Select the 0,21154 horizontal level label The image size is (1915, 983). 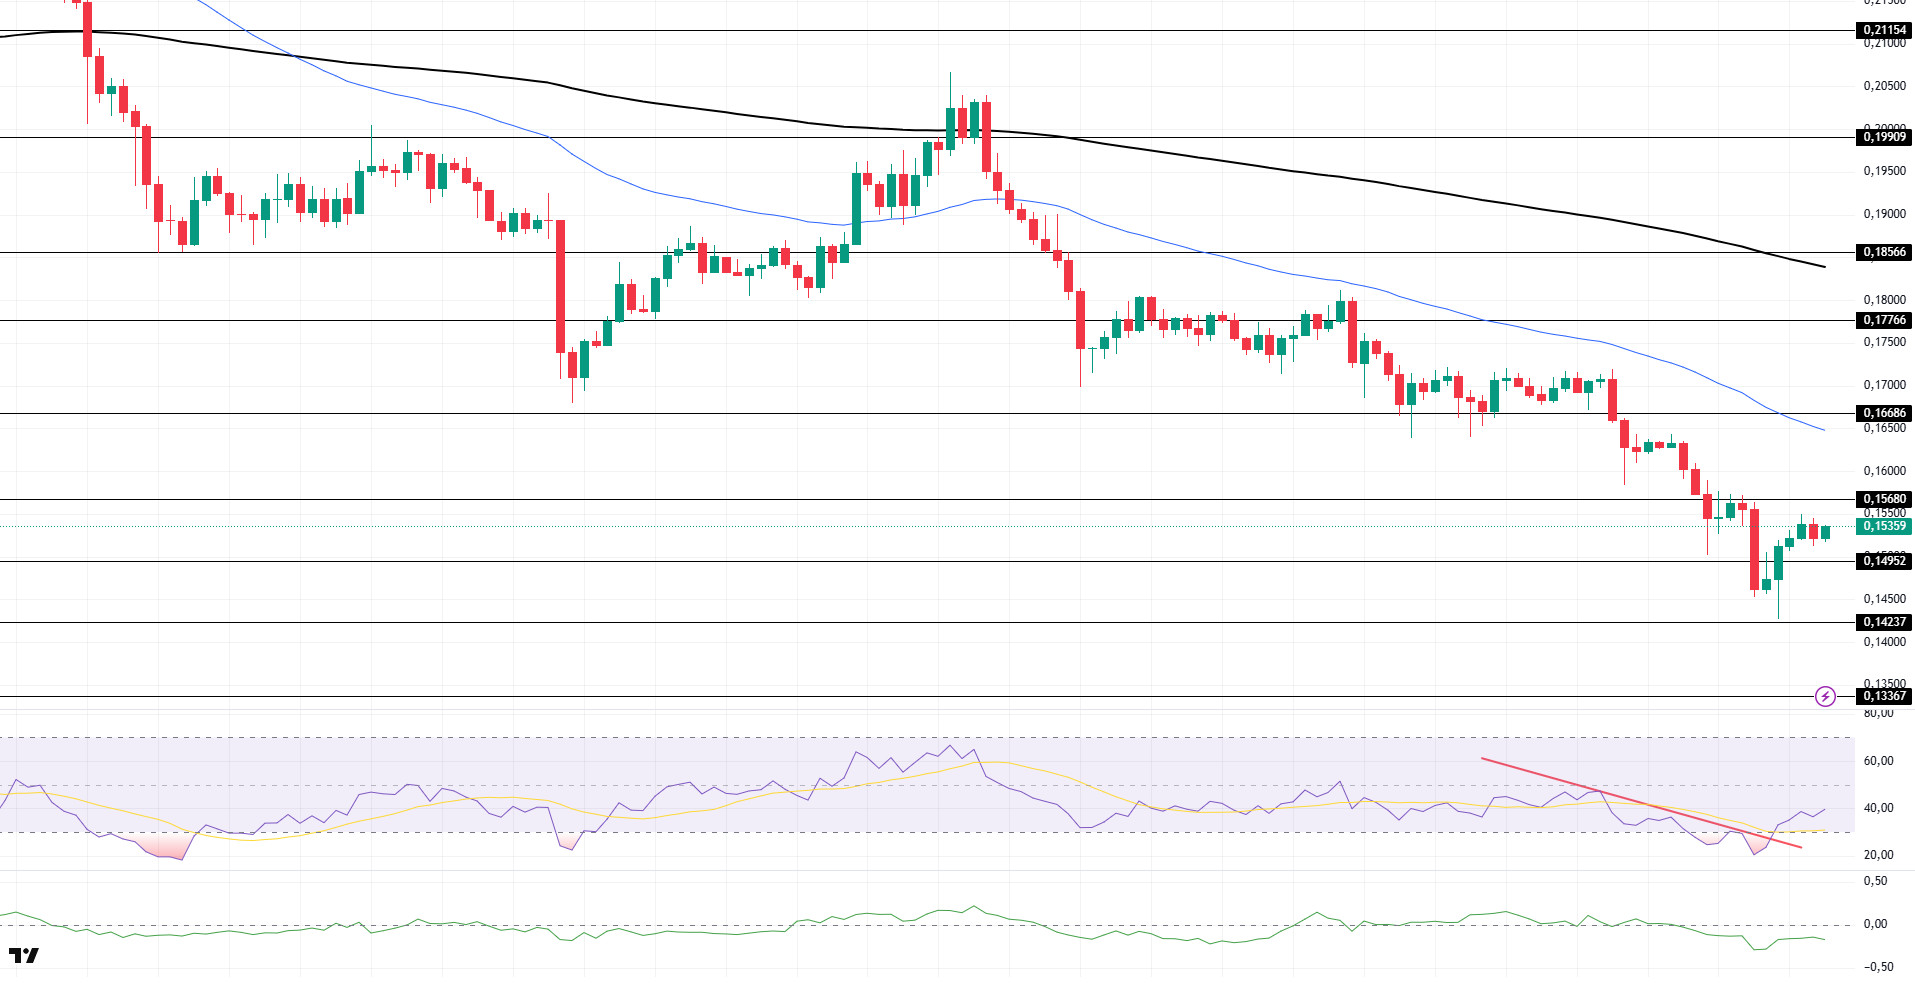(1884, 30)
